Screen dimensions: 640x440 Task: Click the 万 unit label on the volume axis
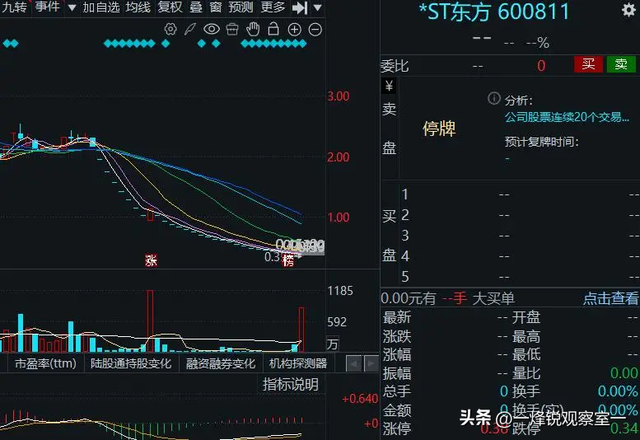pyautogui.click(x=332, y=344)
